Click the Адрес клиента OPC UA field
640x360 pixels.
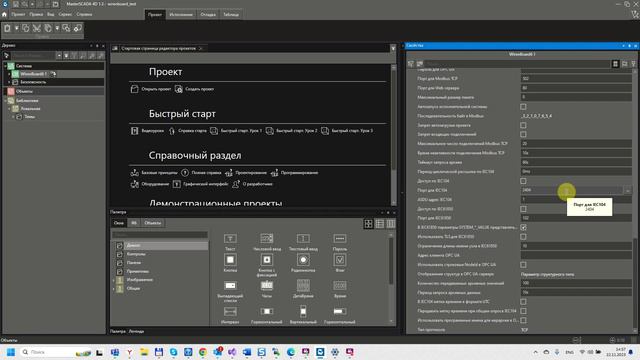[x=576, y=256]
